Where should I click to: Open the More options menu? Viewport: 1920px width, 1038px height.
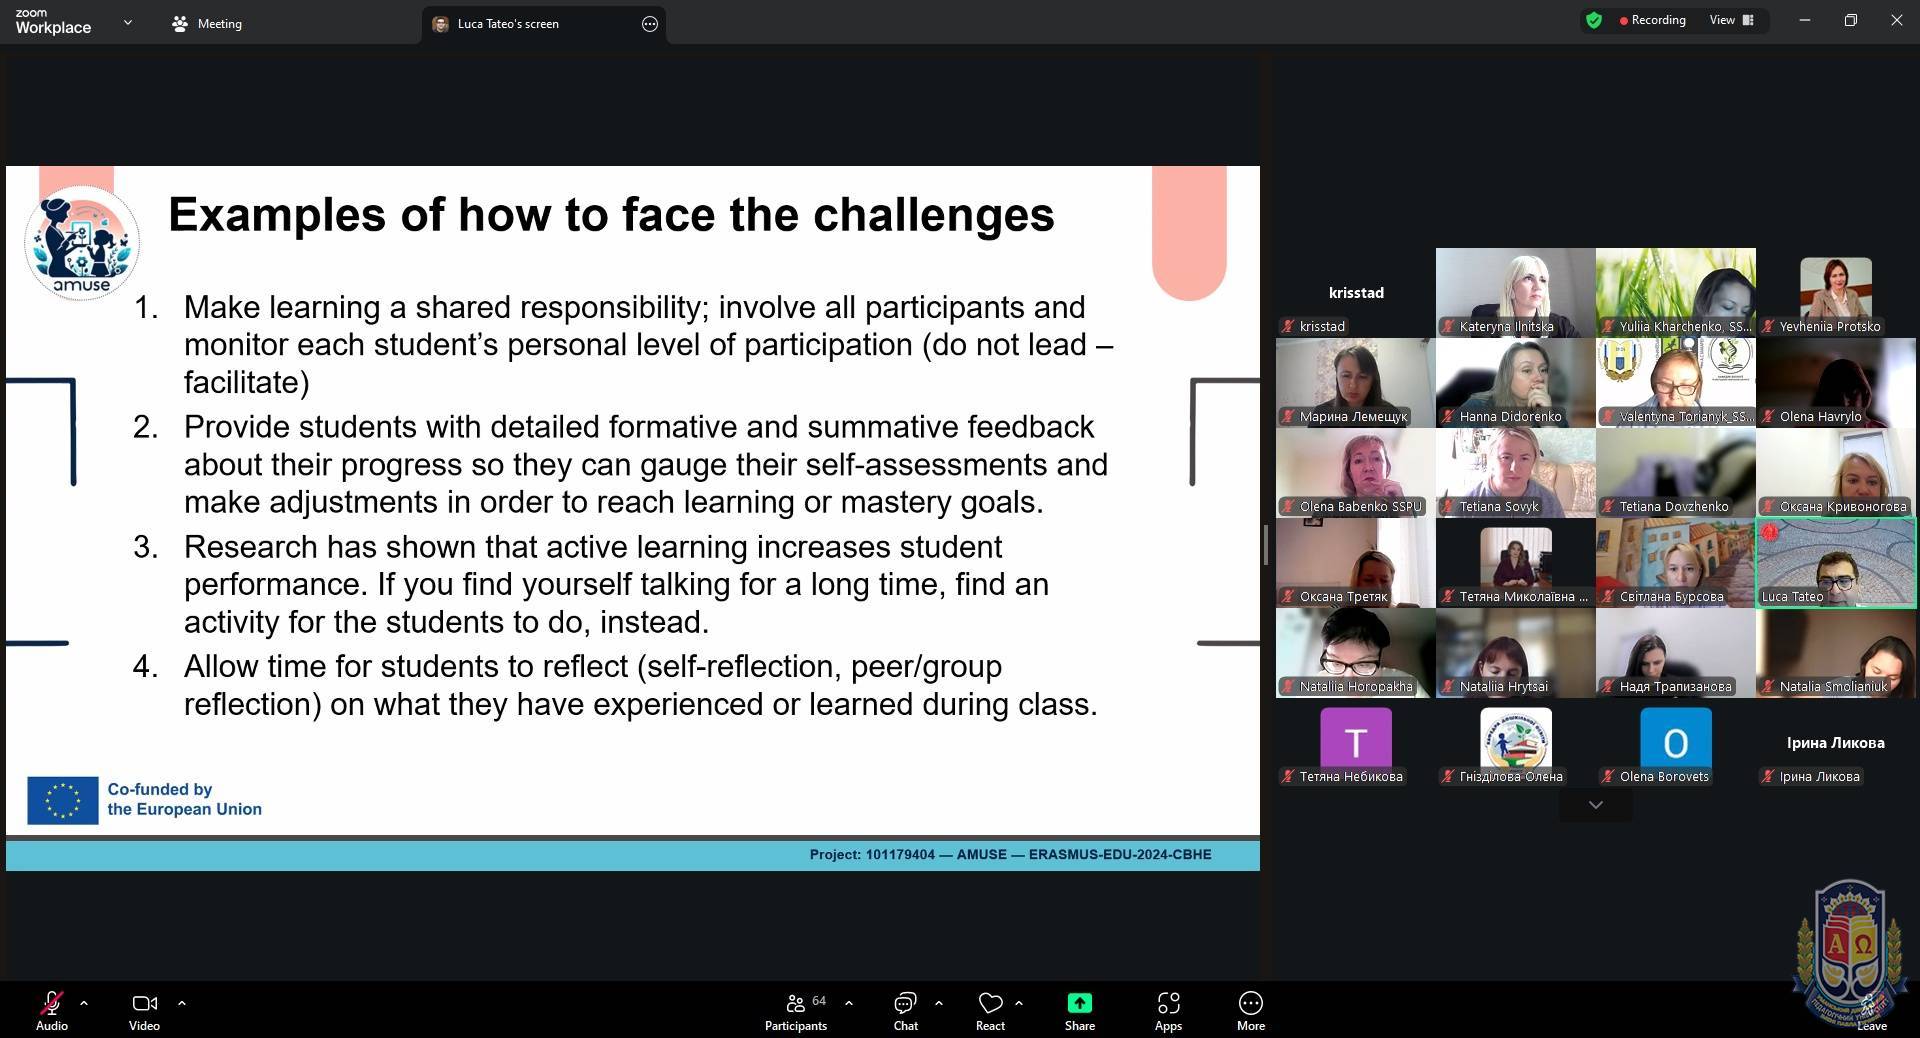1250,1010
